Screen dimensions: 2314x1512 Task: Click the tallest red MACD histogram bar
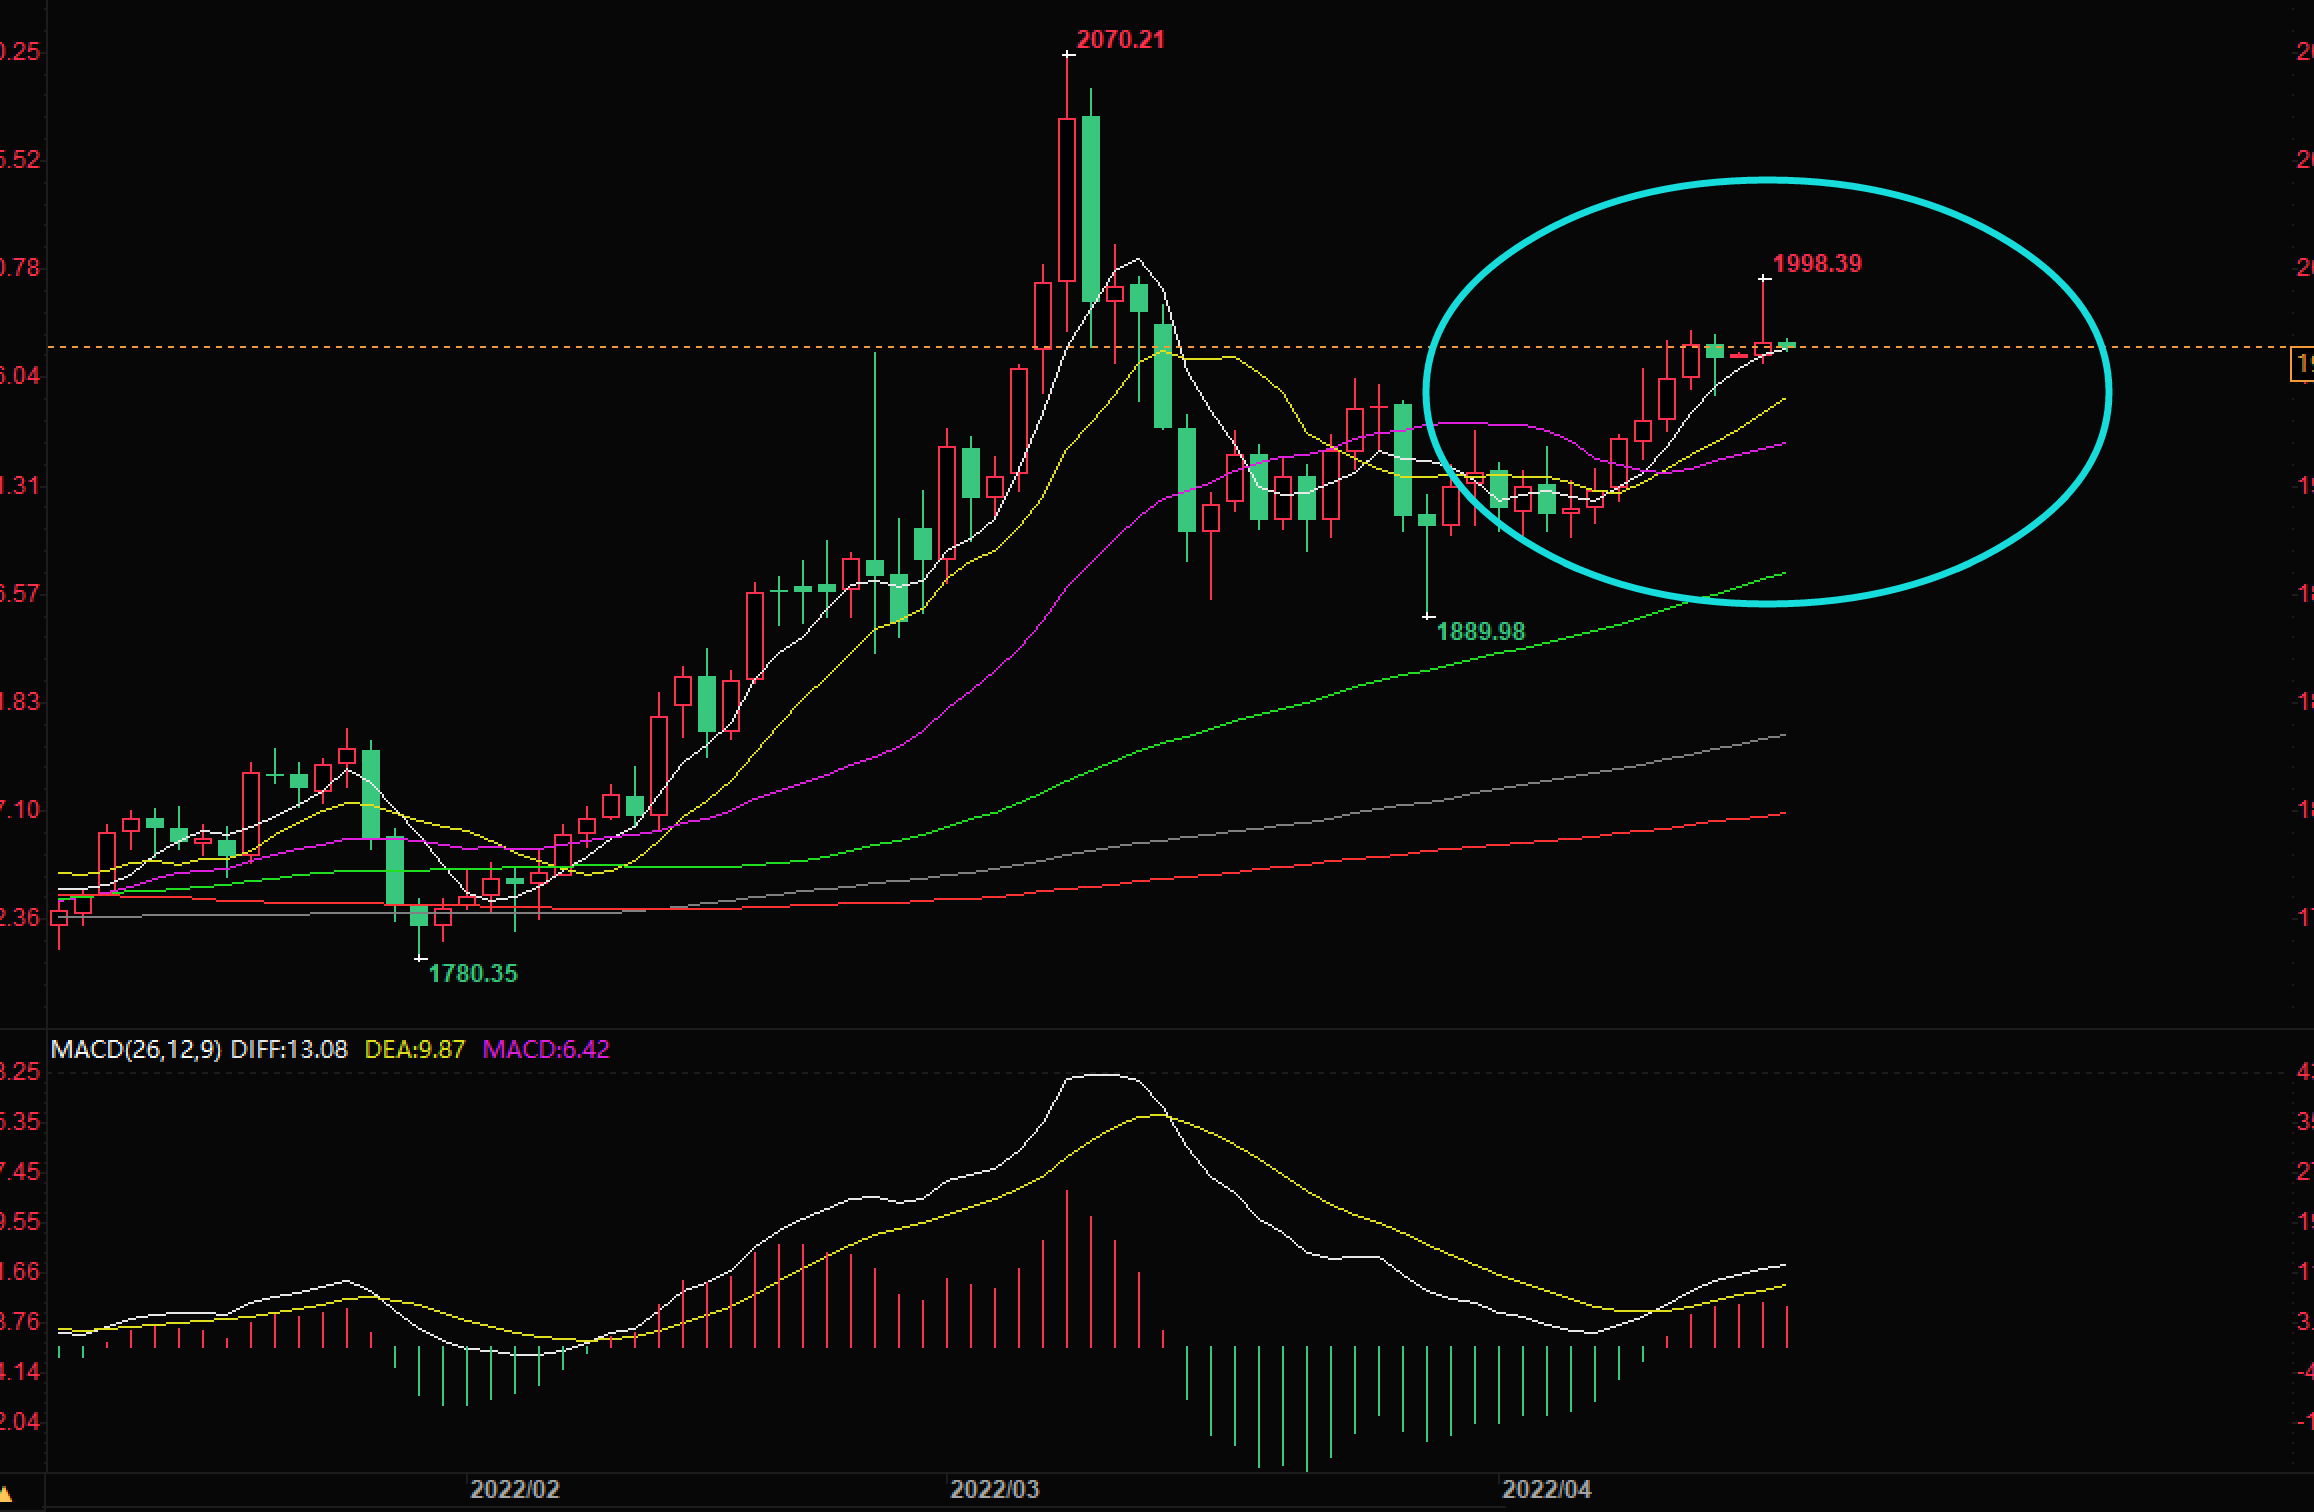click(x=1067, y=1269)
